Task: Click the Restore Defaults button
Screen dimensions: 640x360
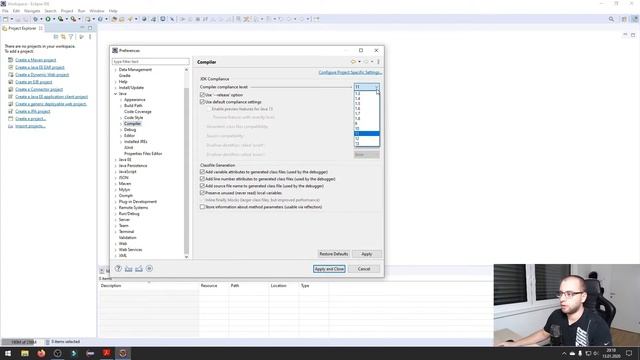Action: [333, 254]
